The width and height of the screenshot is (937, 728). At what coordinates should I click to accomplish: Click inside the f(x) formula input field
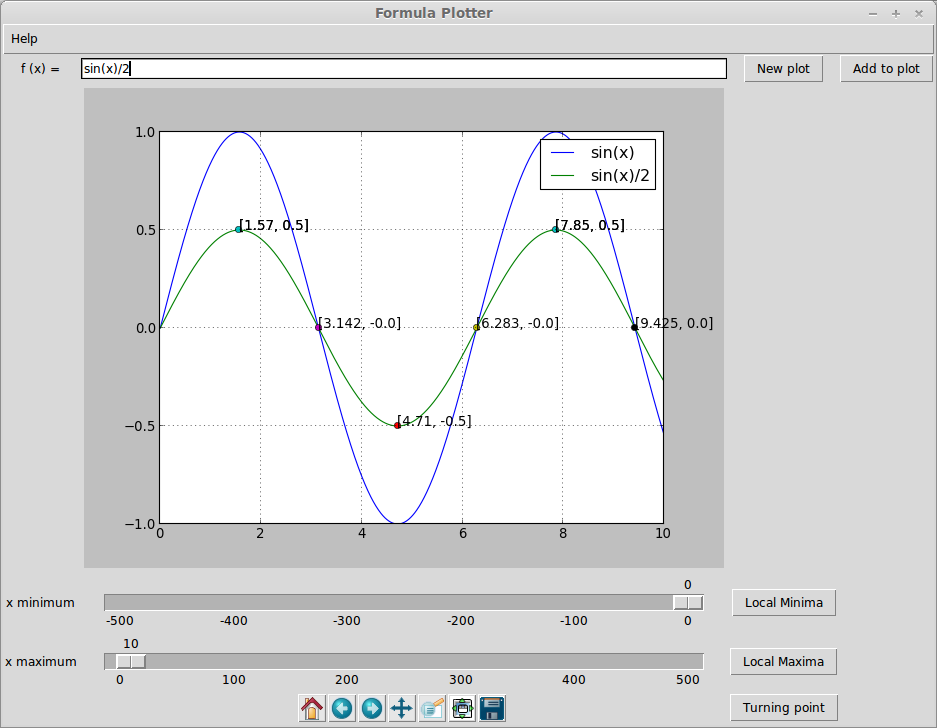(400, 68)
